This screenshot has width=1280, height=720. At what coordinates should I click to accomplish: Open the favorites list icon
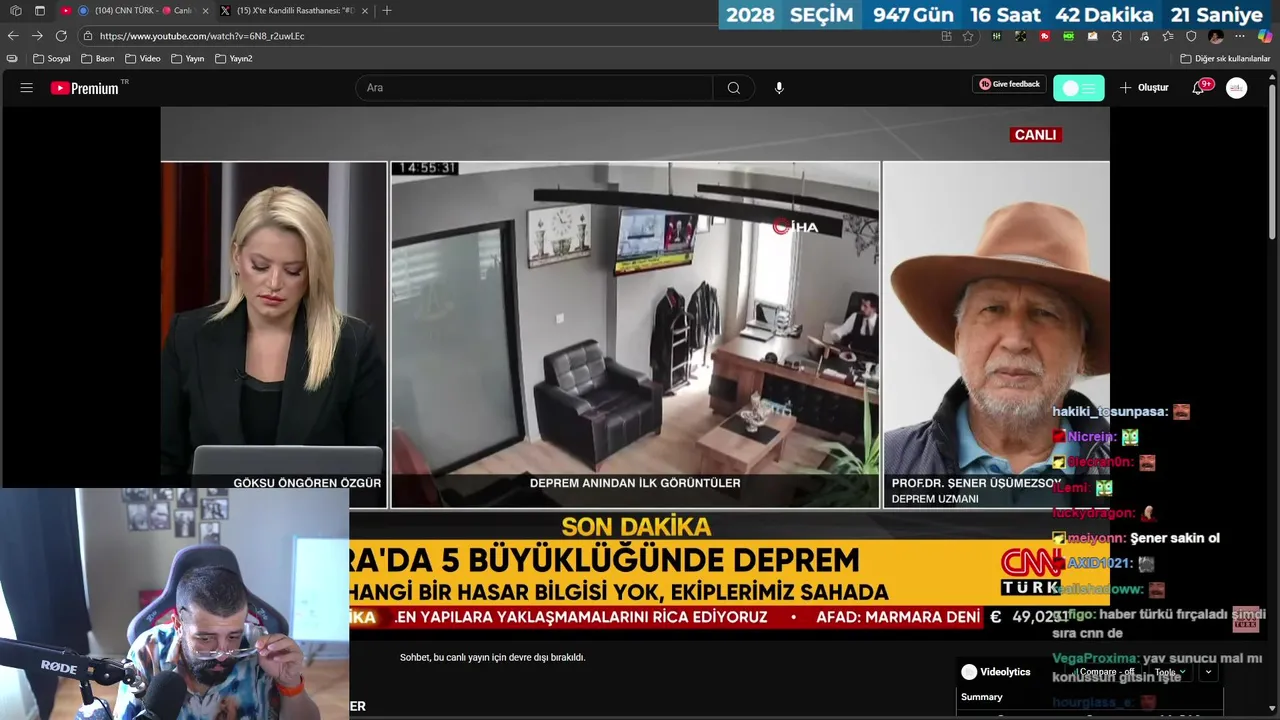pyautogui.click(x=1166, y=36)
